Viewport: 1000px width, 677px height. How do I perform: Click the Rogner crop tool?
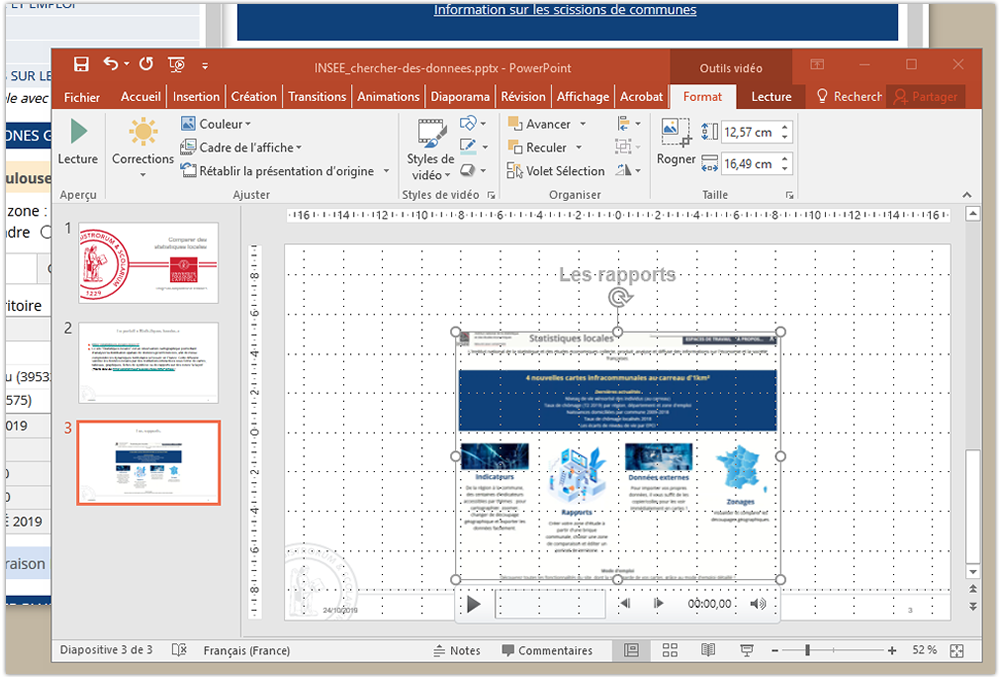676,141
